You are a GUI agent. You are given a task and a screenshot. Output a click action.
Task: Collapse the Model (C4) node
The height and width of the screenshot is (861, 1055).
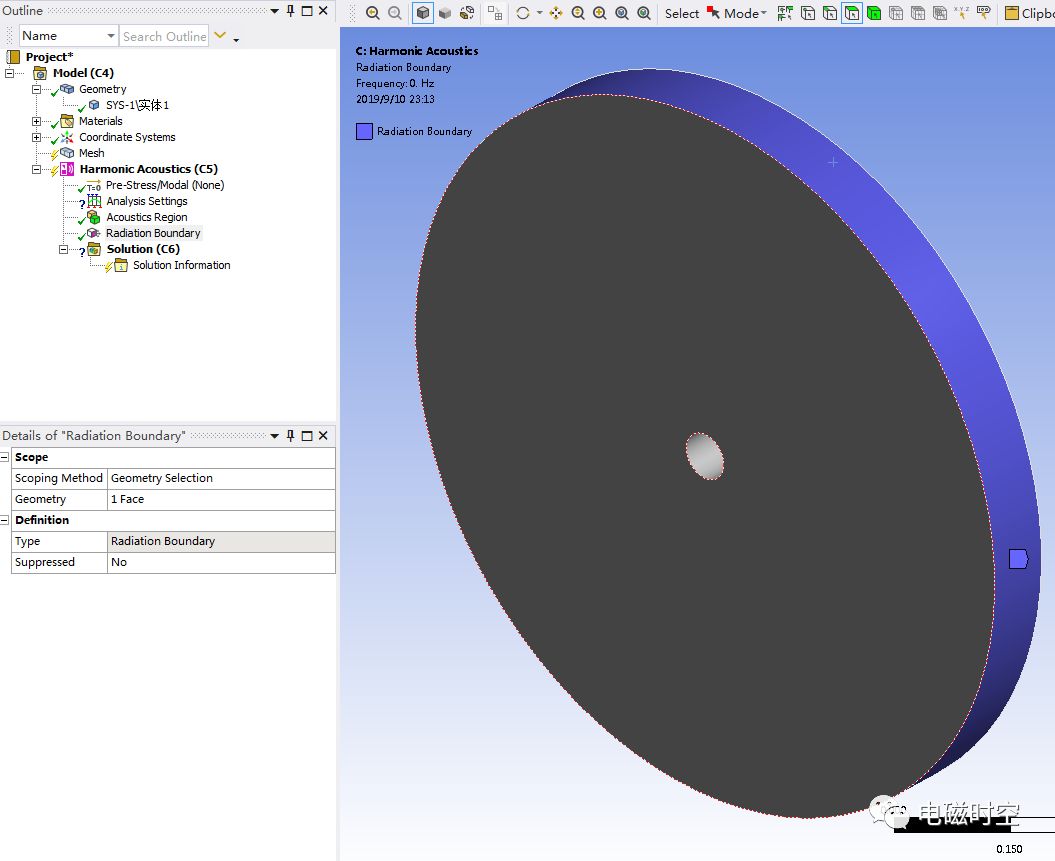click(x=9, y=73)
